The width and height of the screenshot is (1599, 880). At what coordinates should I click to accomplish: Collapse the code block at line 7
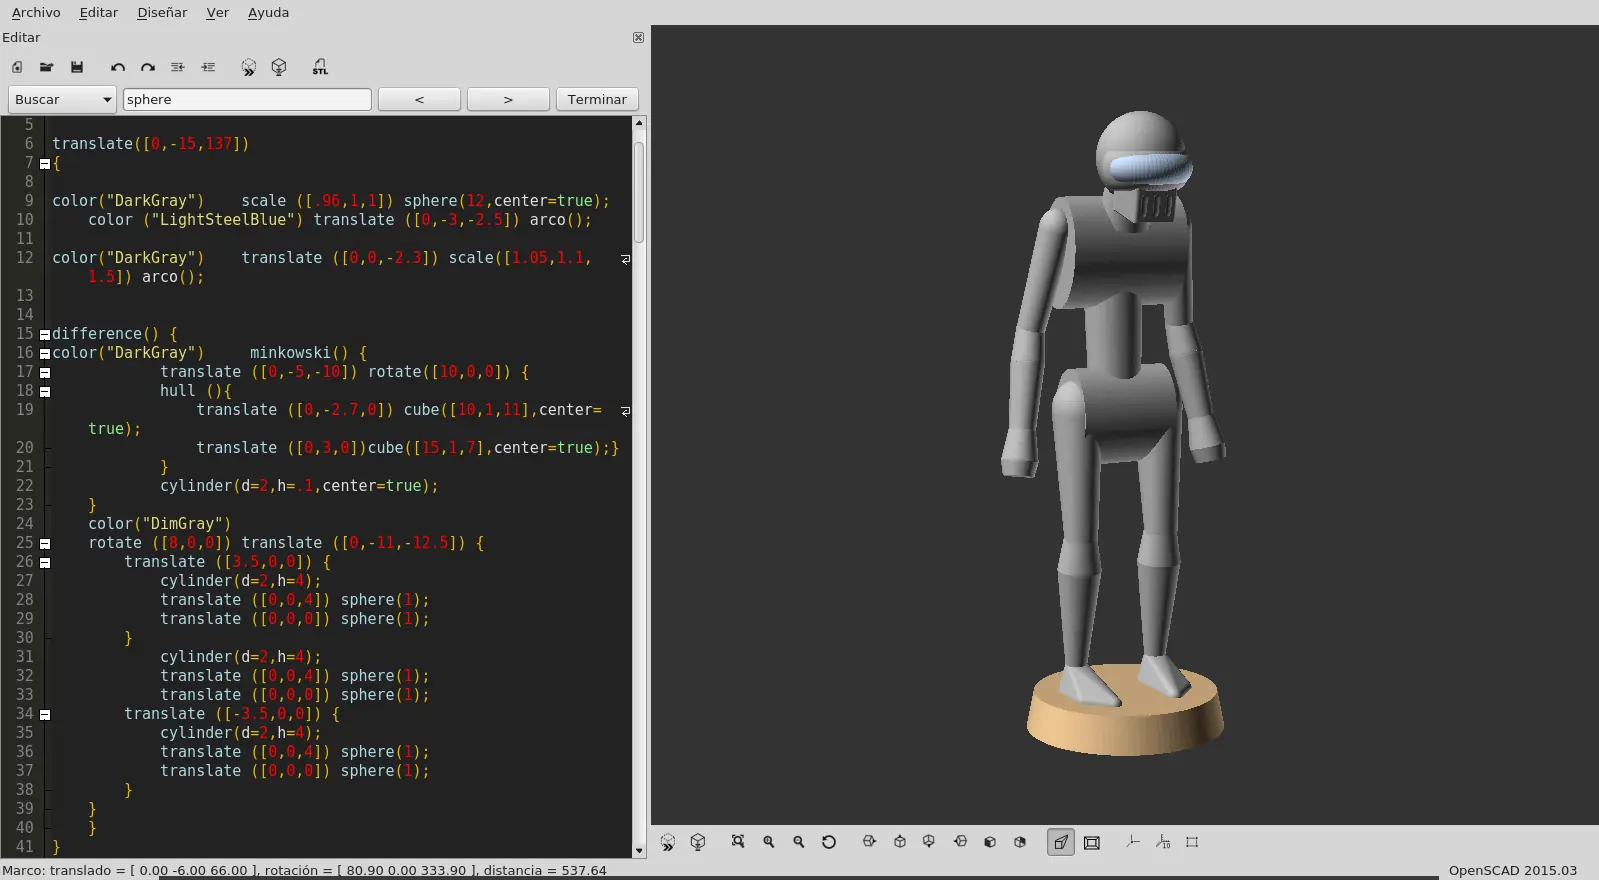pos(45,163)
